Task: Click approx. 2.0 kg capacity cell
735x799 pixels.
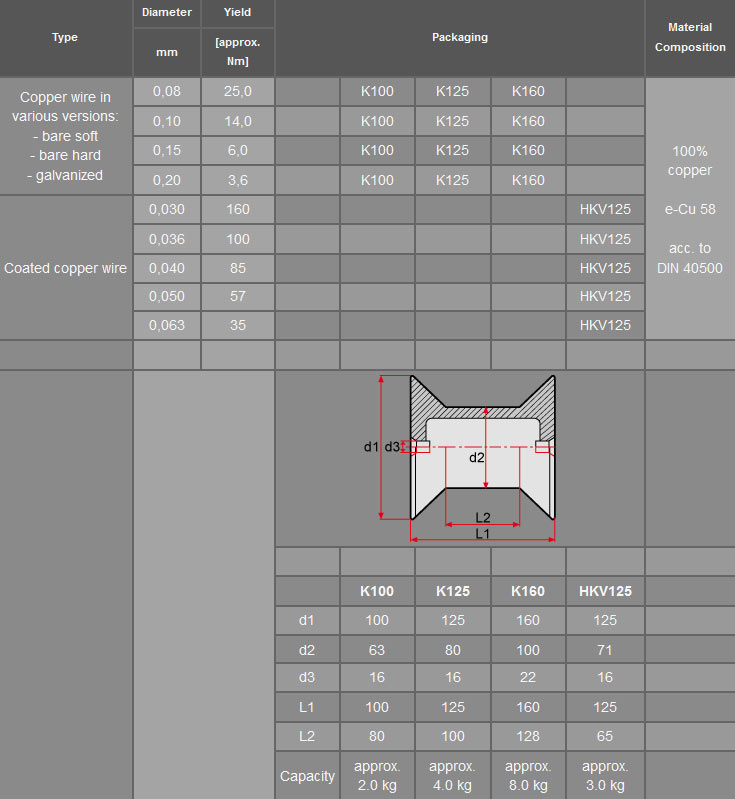Action: click(377, 776)
